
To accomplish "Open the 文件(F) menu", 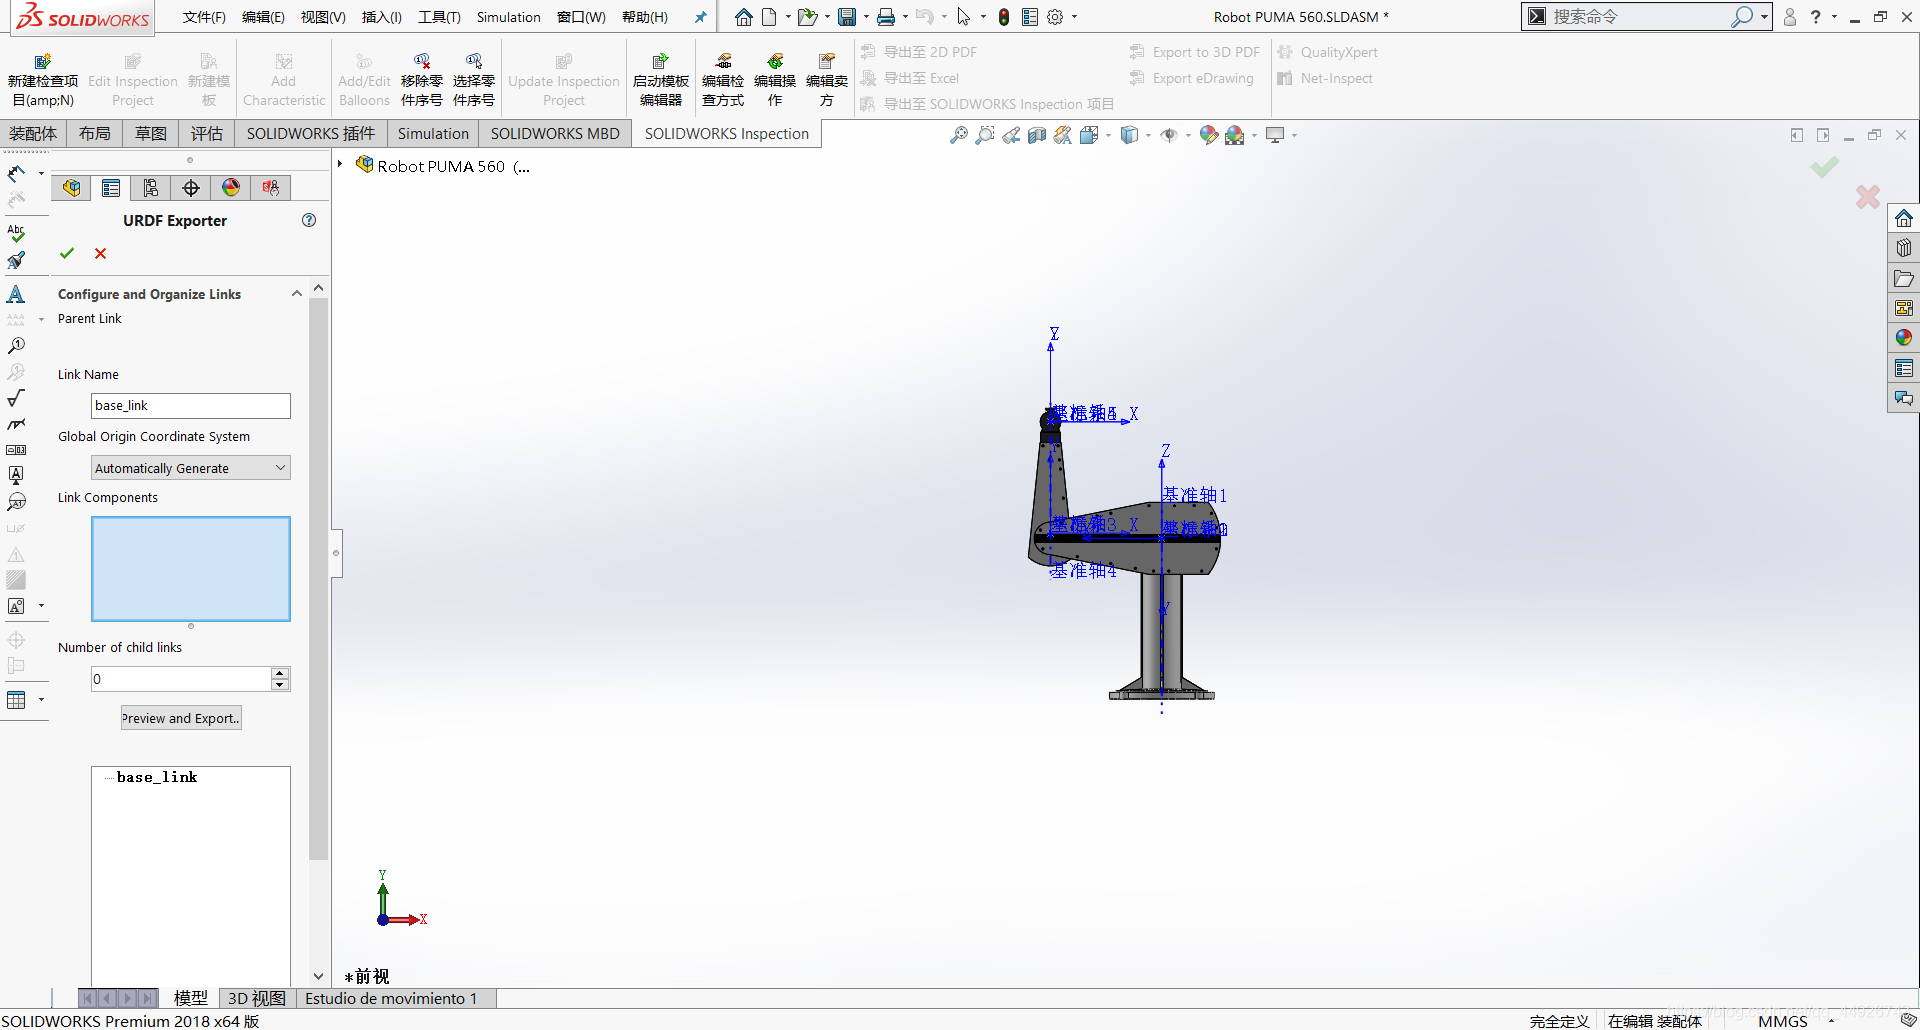I will pyautogui.click(x=204, y=17).
